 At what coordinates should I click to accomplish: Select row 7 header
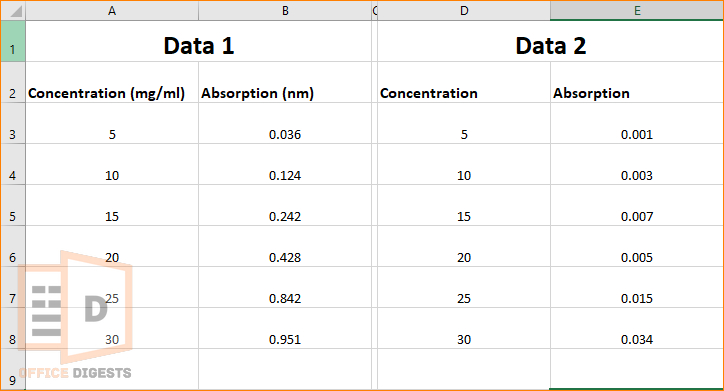coord(13,287)
